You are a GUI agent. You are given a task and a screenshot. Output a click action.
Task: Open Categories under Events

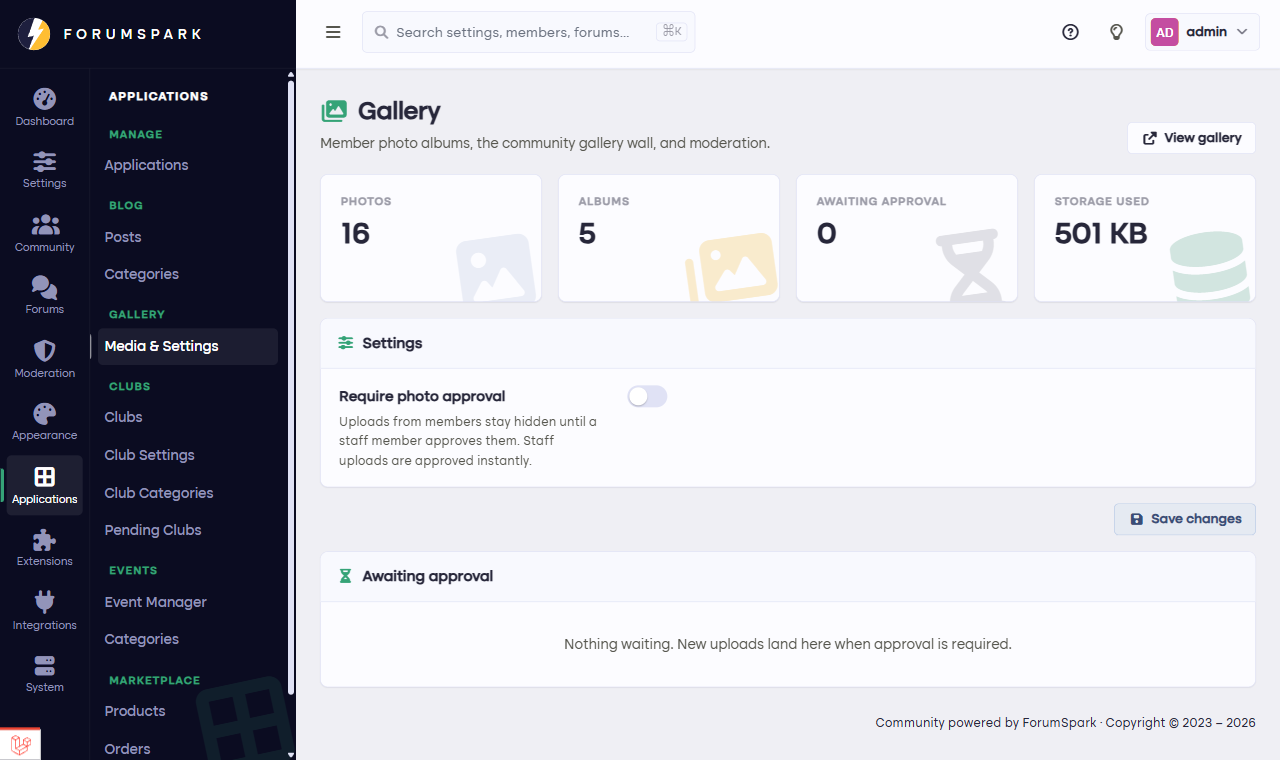142,639
